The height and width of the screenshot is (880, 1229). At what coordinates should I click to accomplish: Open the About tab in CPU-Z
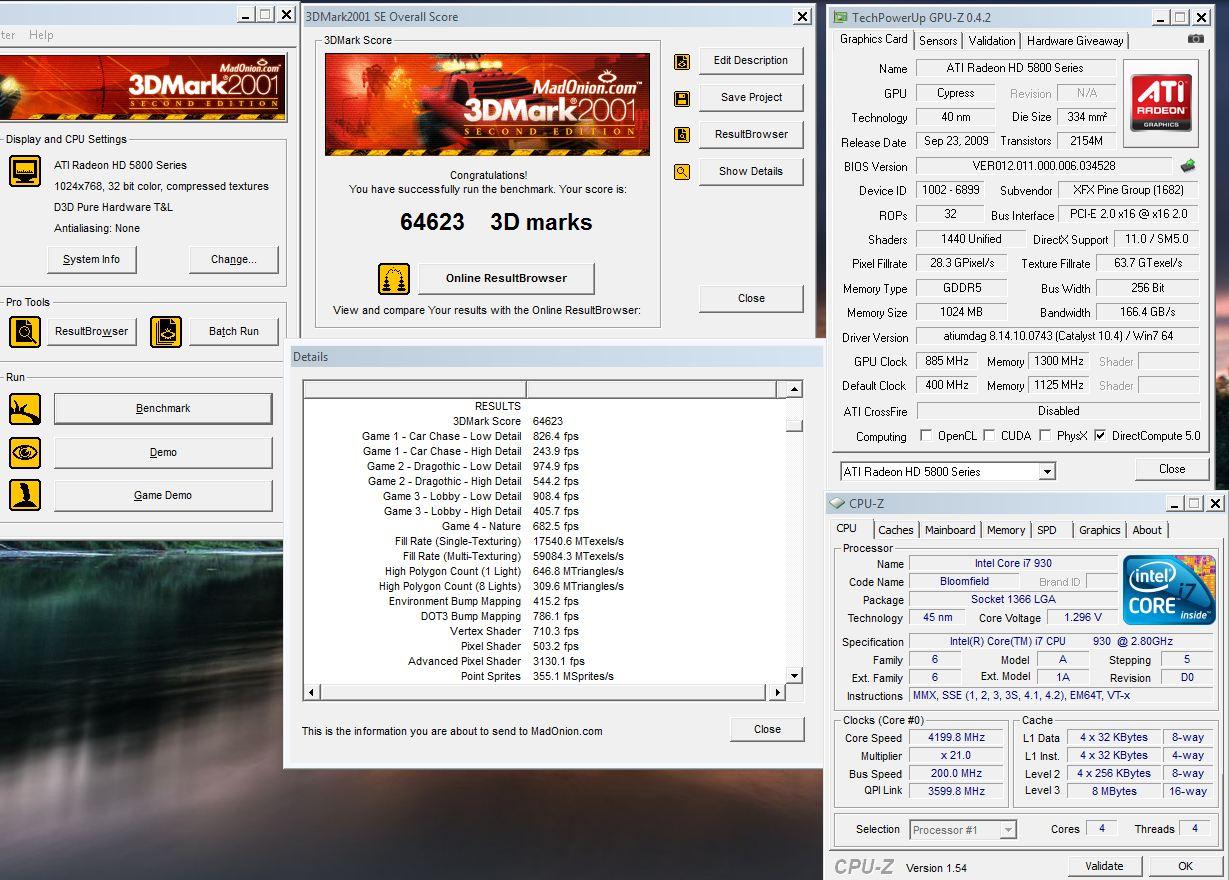(x=1147, y=530)
